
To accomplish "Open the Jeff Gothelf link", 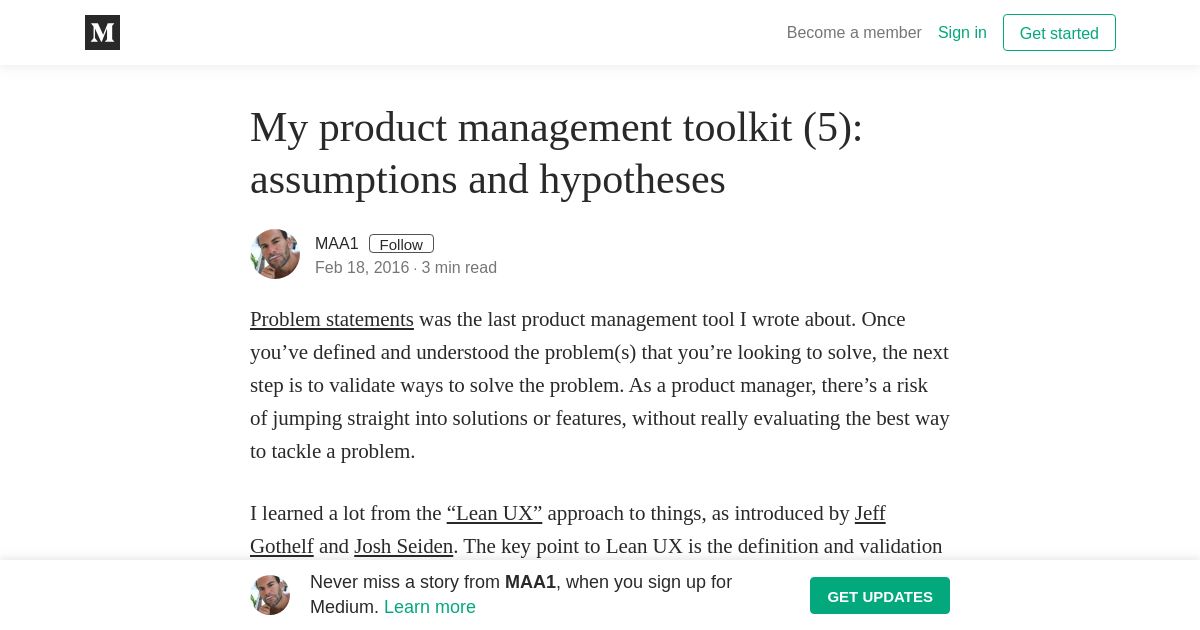I will point(870,513).
